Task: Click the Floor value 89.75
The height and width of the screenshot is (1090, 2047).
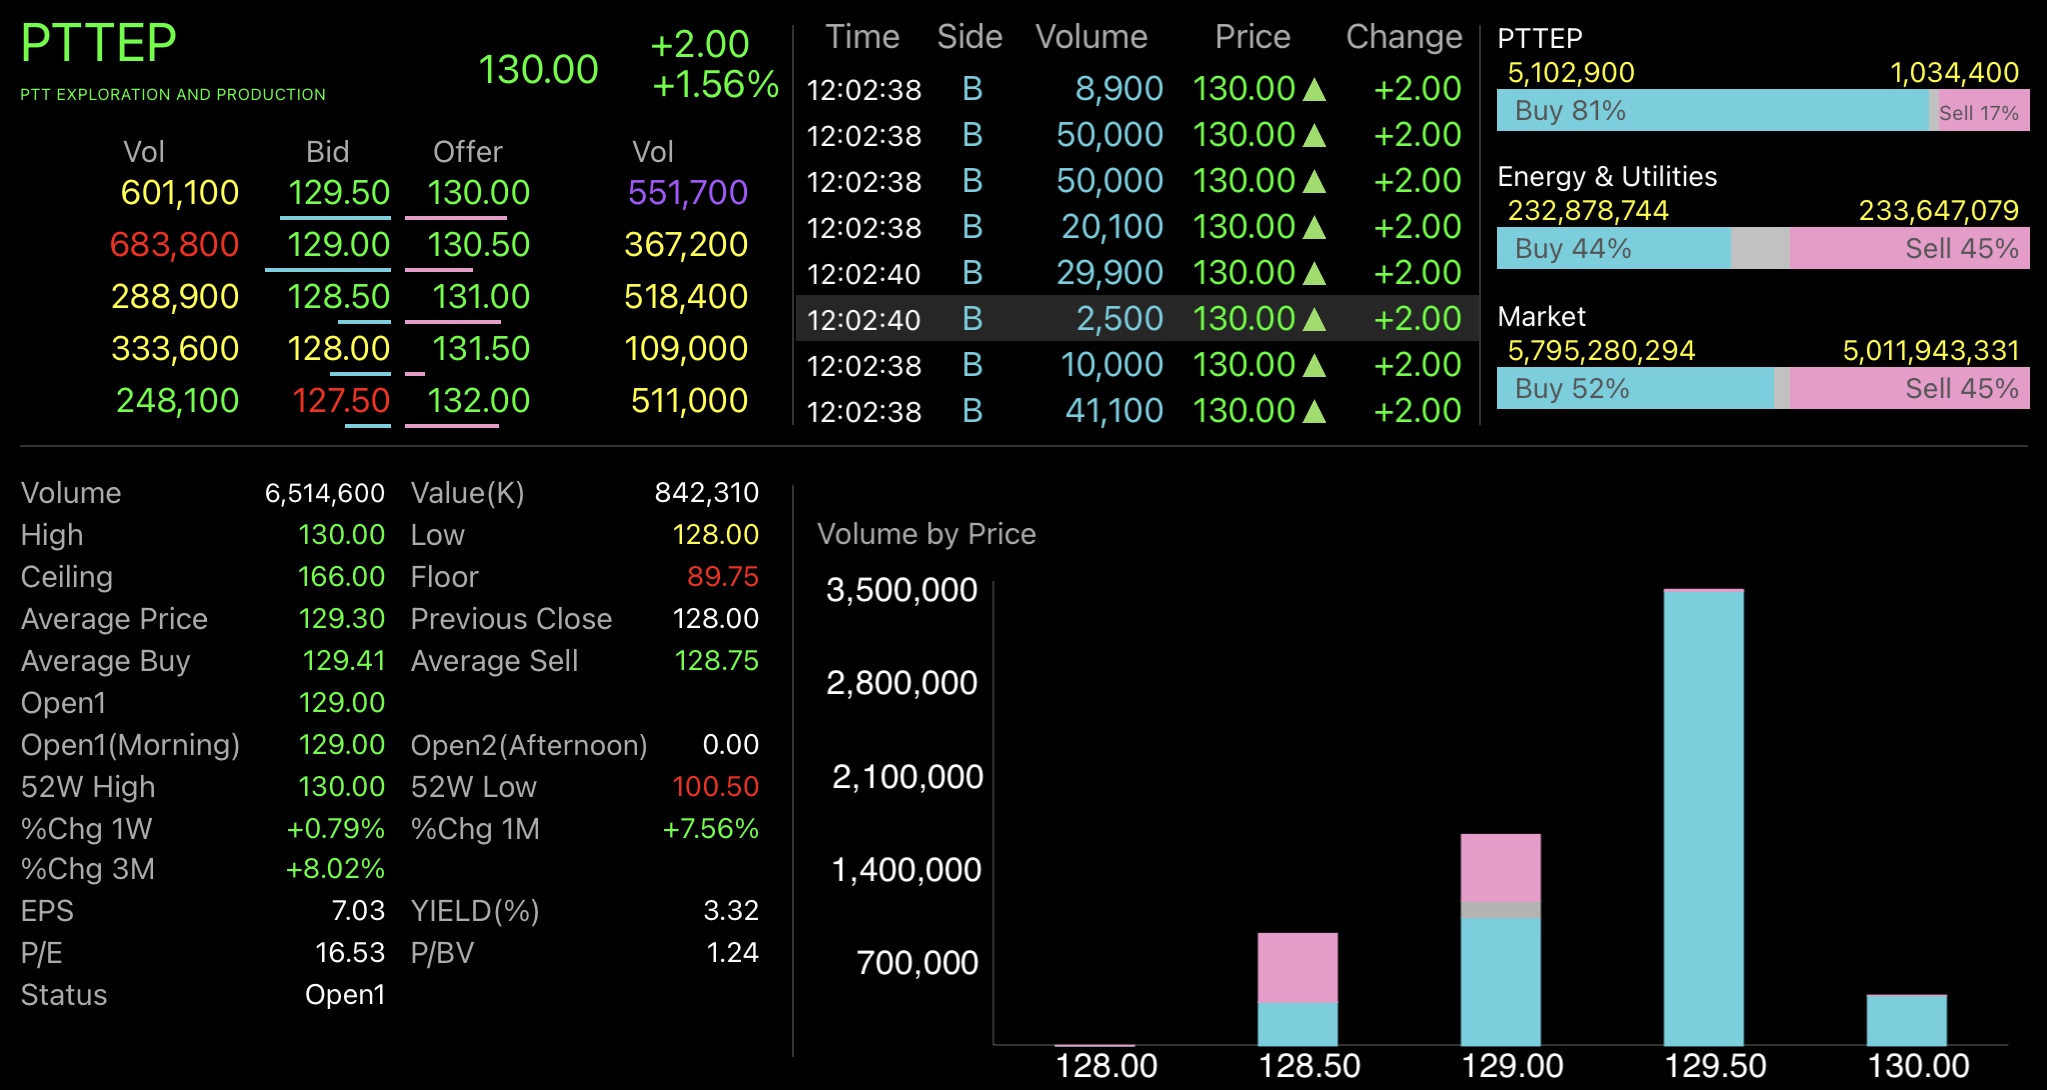Action: point(722,576)
